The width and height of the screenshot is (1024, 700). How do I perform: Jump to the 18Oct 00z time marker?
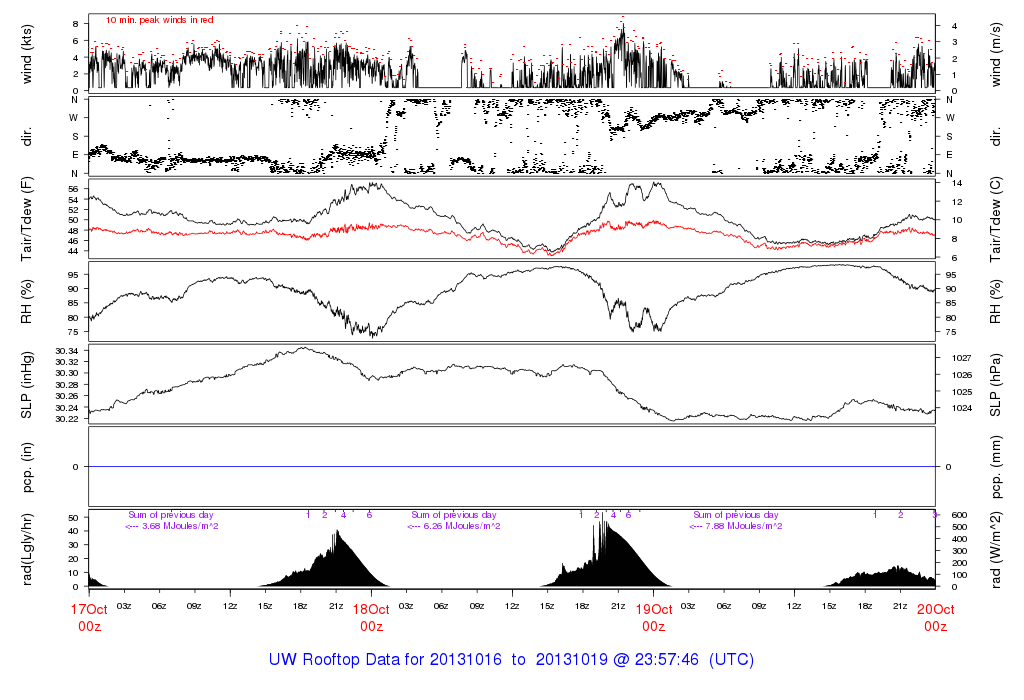[x=371, y=616]
